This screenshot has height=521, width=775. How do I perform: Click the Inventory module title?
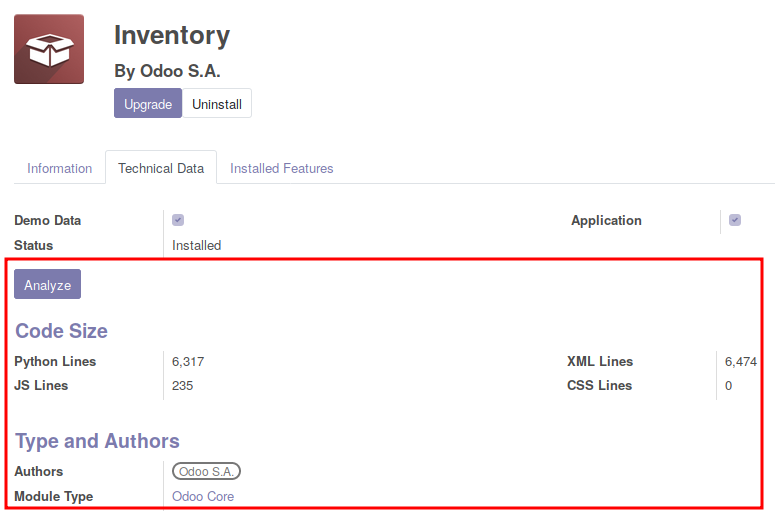click(x=172, y=36)
